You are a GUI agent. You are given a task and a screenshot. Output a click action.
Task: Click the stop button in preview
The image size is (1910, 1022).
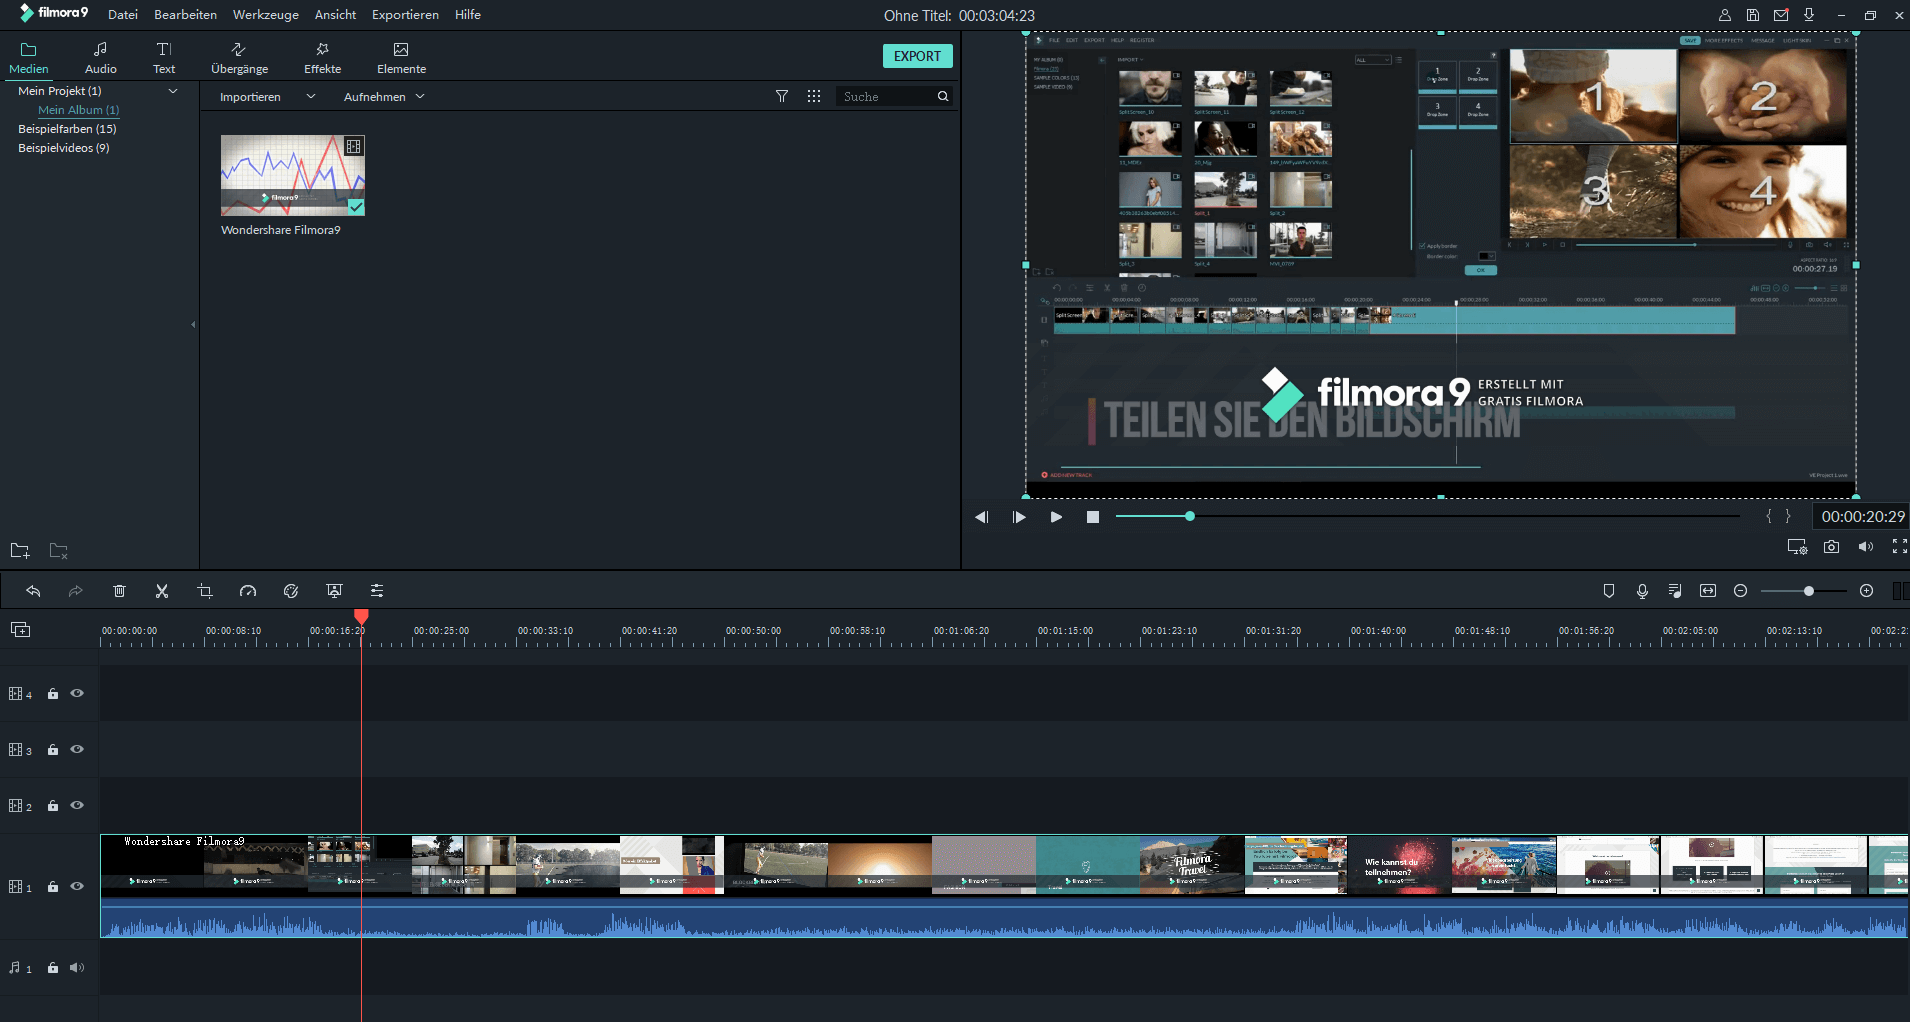[x=1093, y=517]
